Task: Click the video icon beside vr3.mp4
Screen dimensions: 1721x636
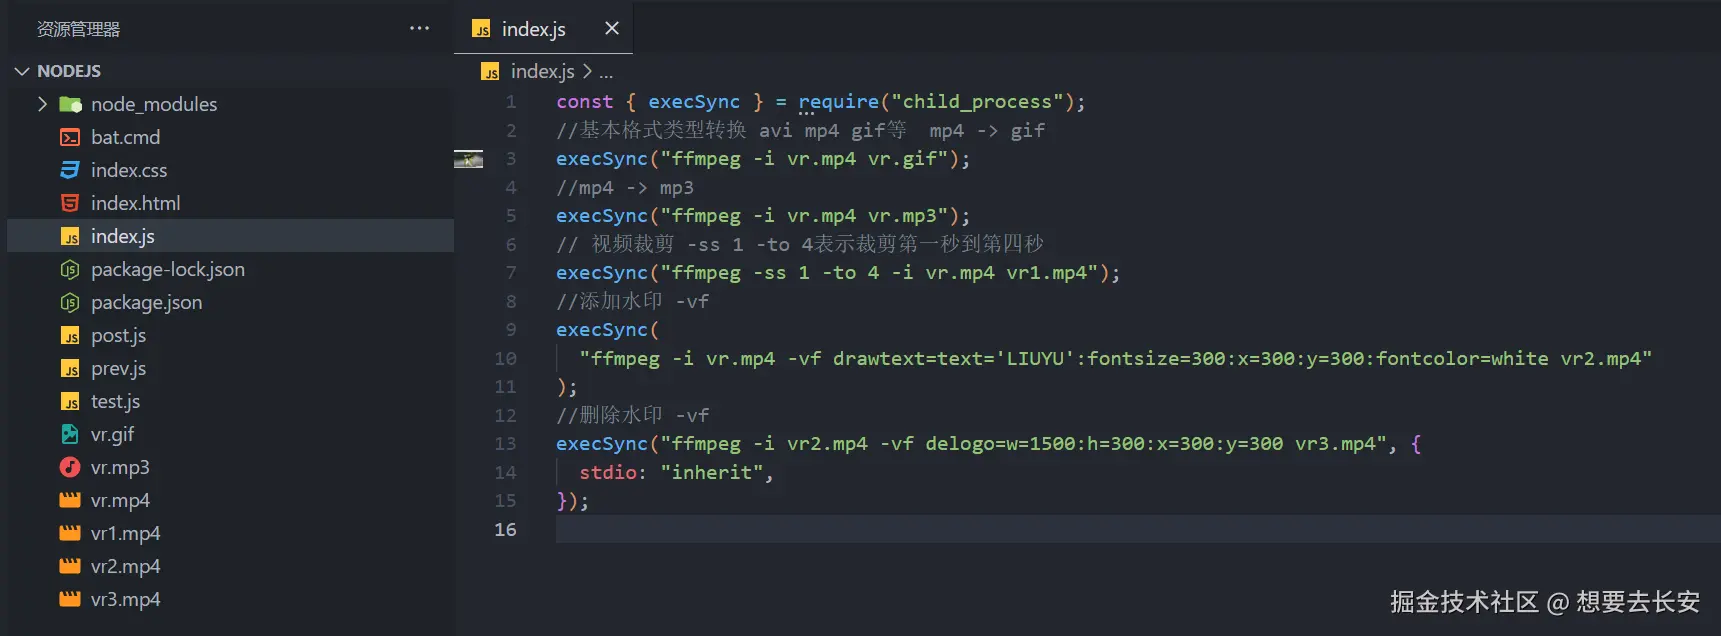Action: pyautogui.click(x=70, y=599)
